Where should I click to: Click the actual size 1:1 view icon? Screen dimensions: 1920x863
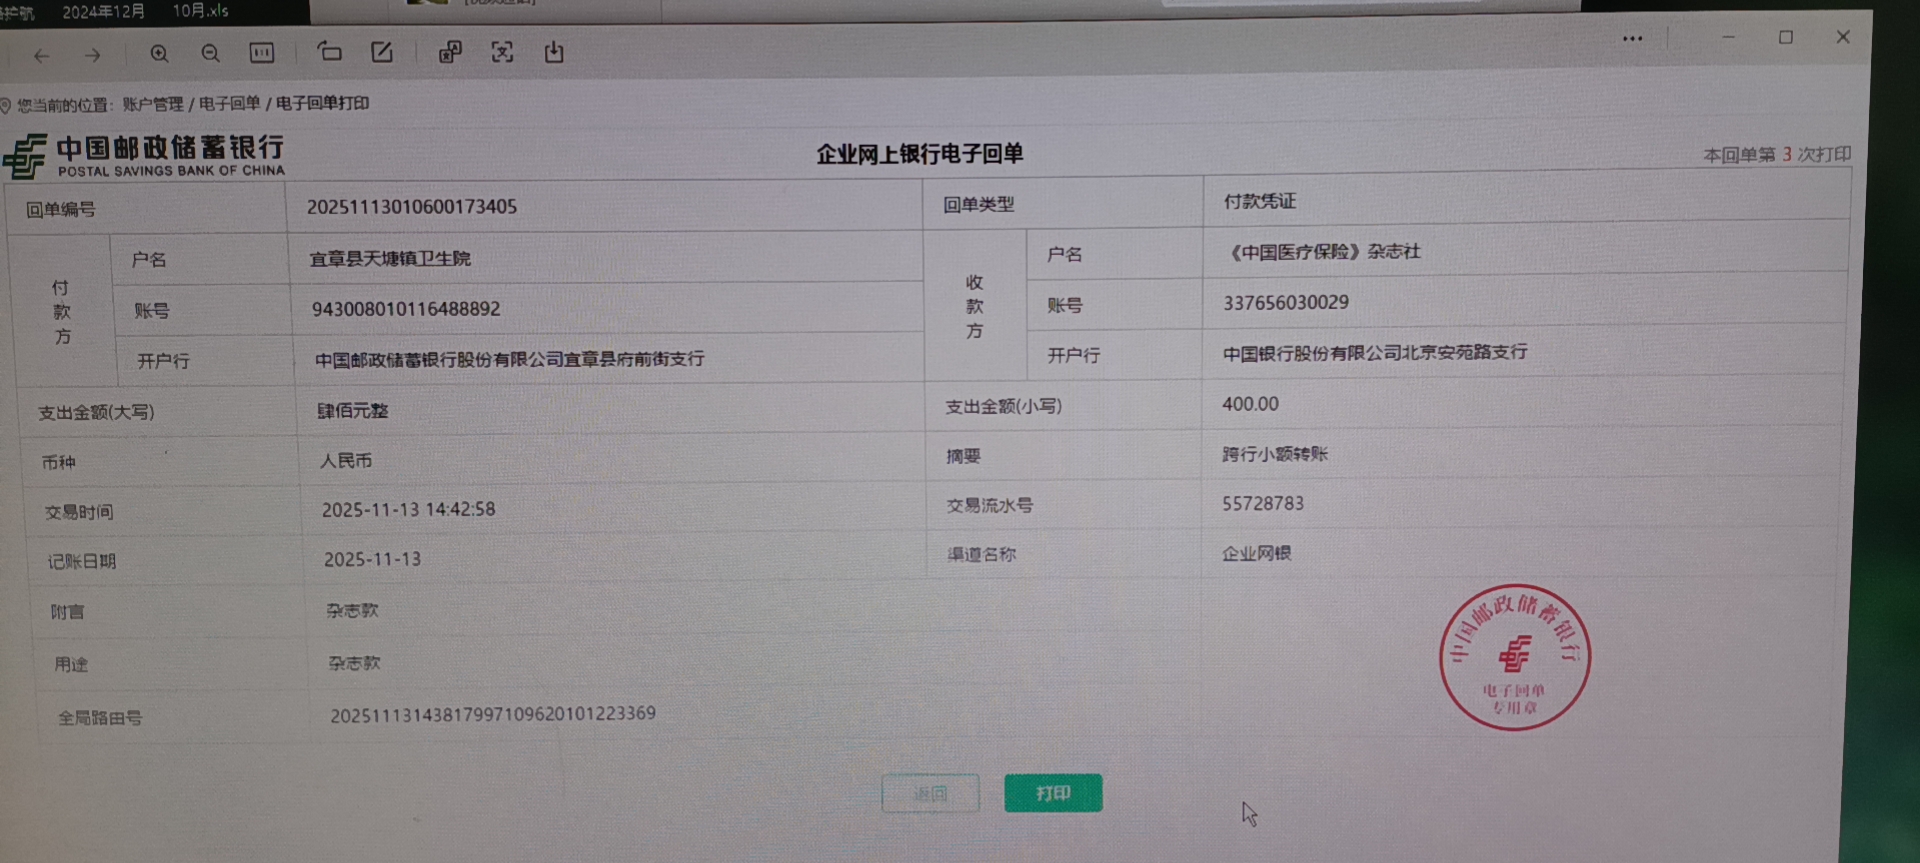point(262,53)
